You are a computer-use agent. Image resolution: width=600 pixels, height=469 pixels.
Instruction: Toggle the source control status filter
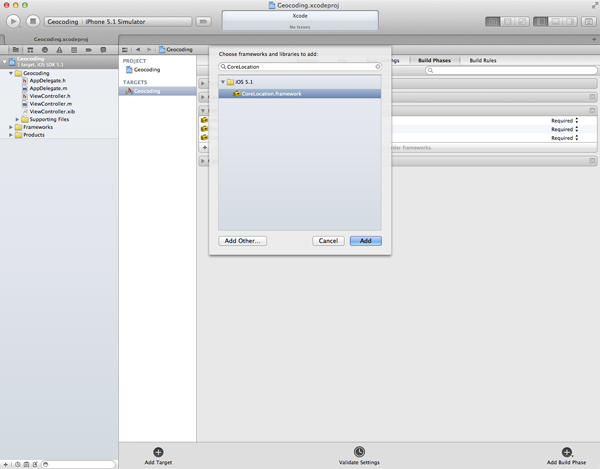click(26, 464)
